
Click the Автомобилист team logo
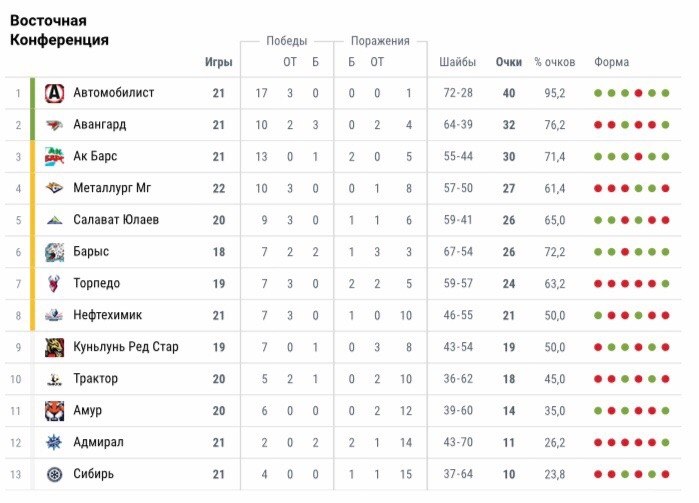54,93
